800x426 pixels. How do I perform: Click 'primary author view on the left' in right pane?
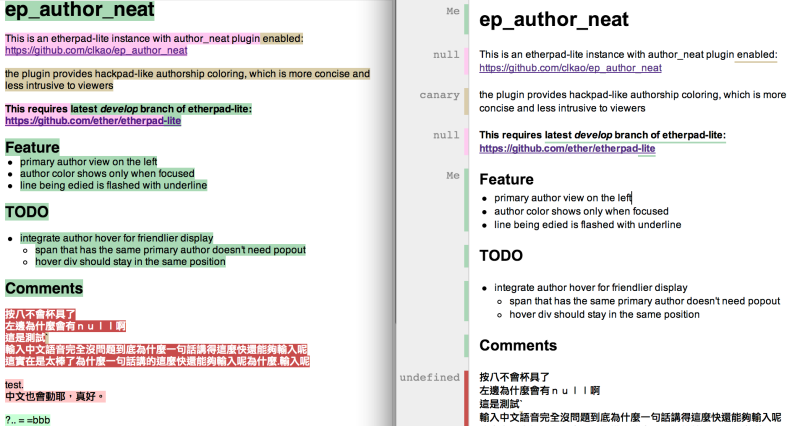click(563, 198)
